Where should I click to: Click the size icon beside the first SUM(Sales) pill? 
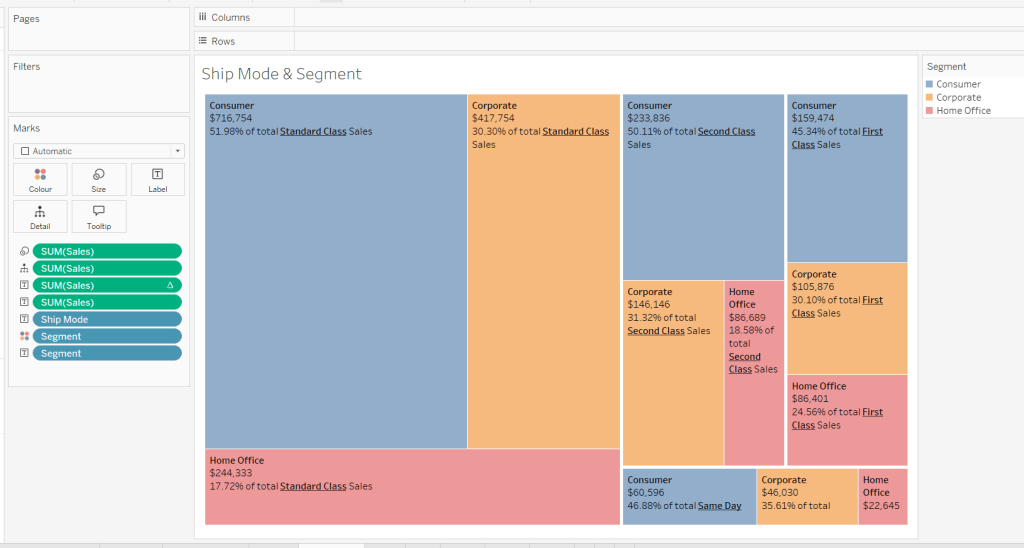click(x=24, y=251)
